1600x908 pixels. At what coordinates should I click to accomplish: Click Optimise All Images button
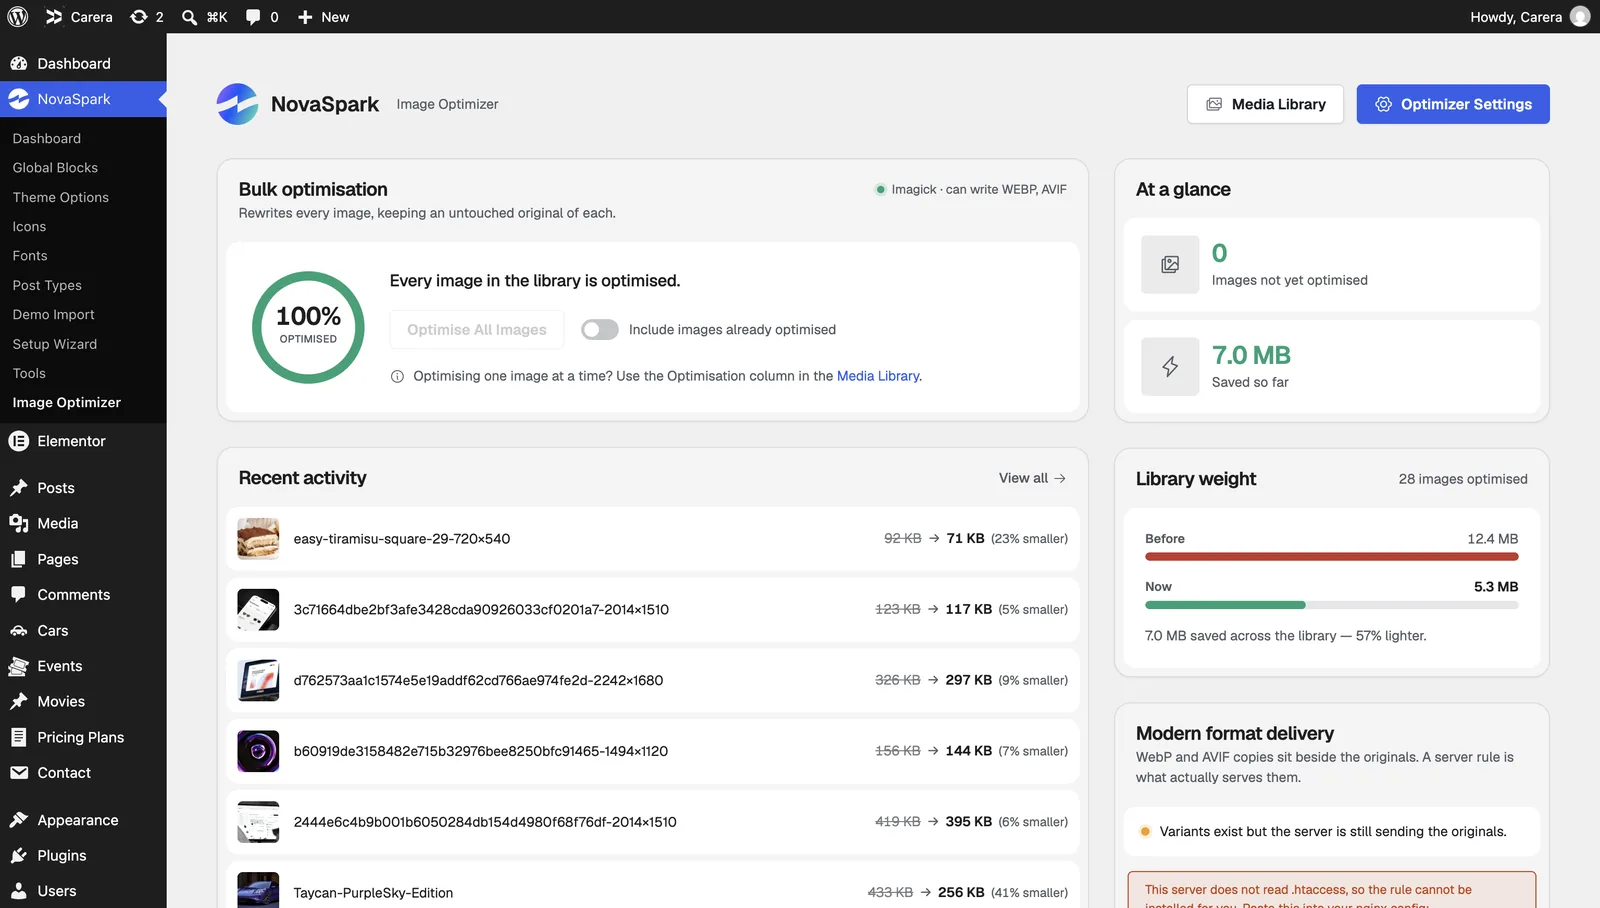[477, 330]
